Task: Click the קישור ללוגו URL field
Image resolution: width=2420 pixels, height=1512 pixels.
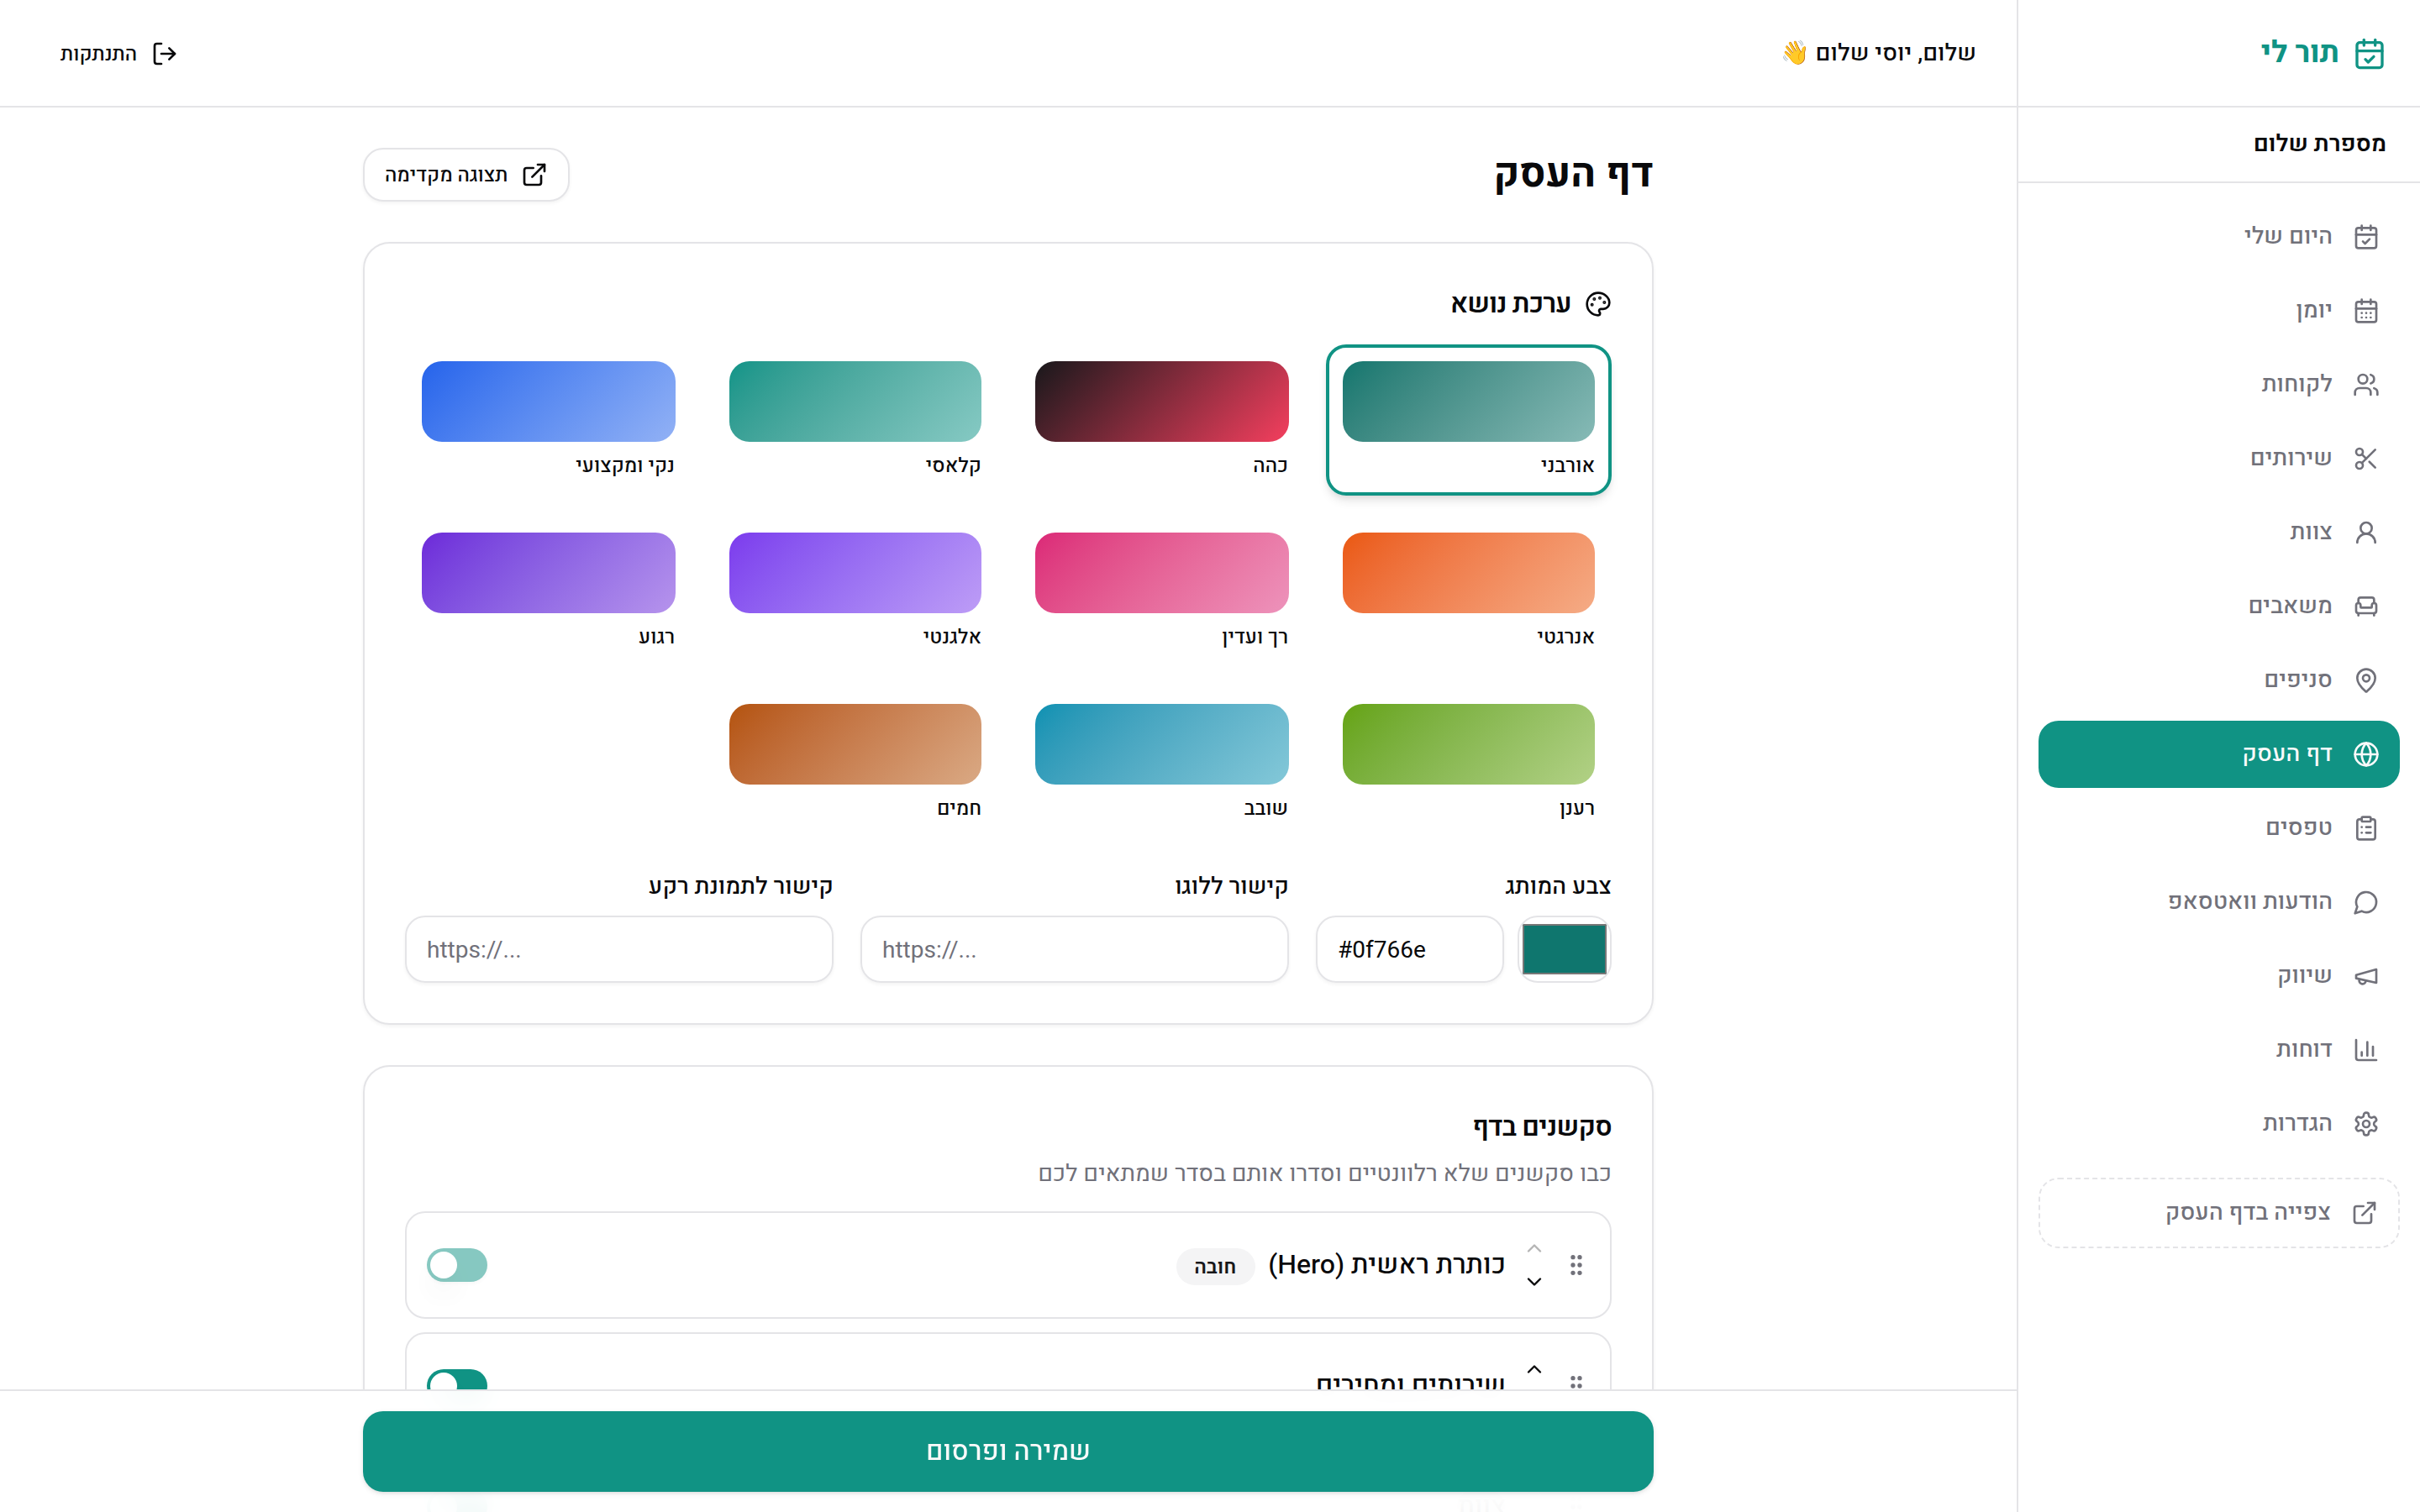Action: click(1074, 949)
